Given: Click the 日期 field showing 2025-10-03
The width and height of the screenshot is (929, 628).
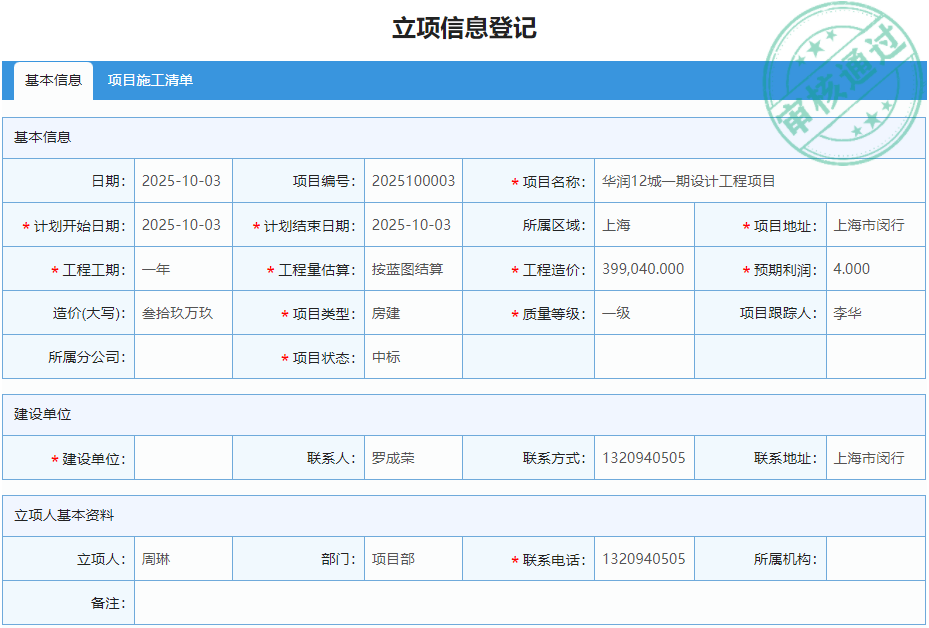Looking at the screenshot, I should (x=183, y=181).
